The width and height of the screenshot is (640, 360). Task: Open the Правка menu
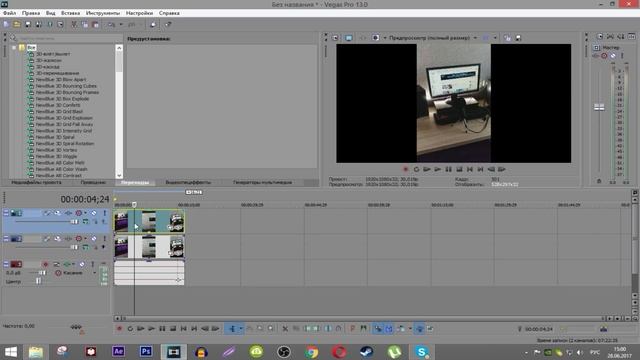click(31, 13)
